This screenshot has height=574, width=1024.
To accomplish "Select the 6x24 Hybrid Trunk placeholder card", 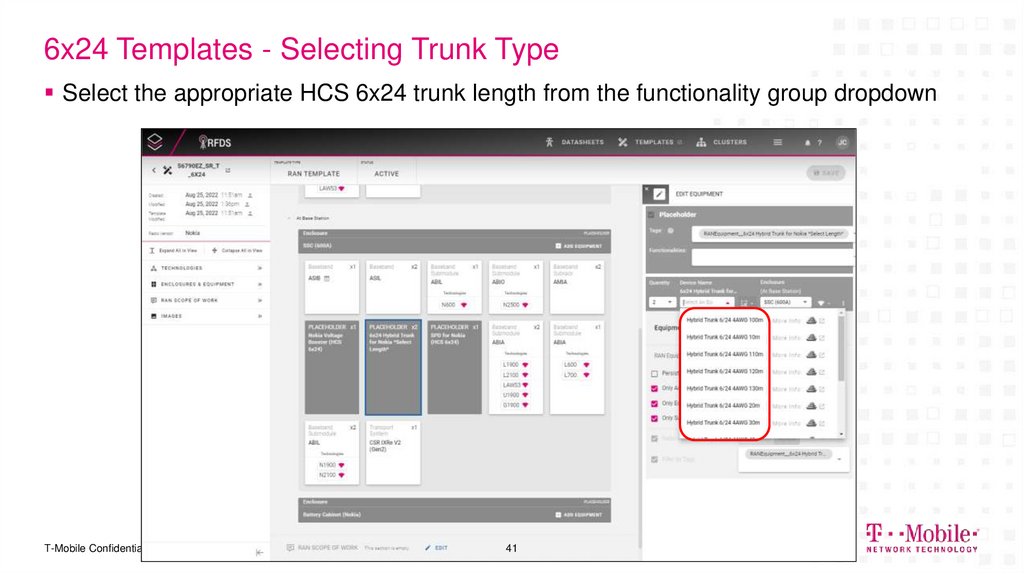I will point(392,367).
